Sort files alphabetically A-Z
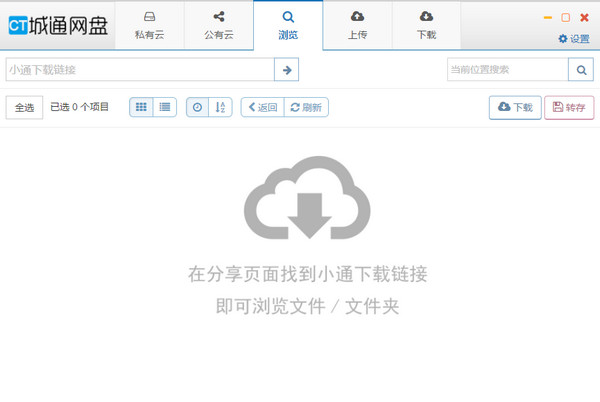The image size is (600, 402). (x=221, y=107)
